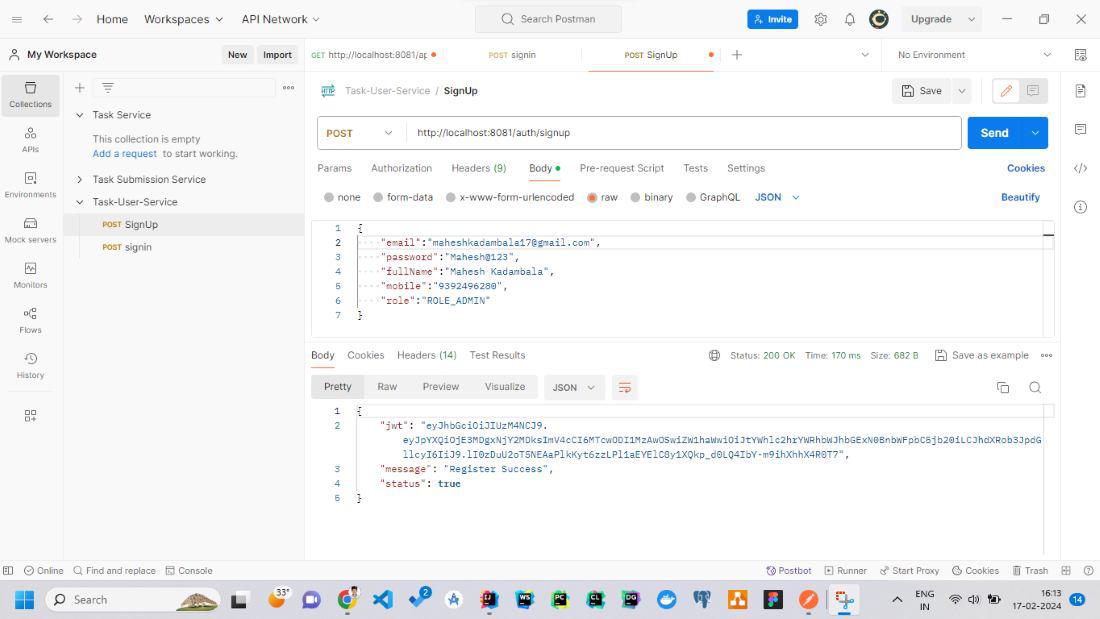Open the response JSON format dropdown
Viewport: 1100px width, 619px height.
574,387
